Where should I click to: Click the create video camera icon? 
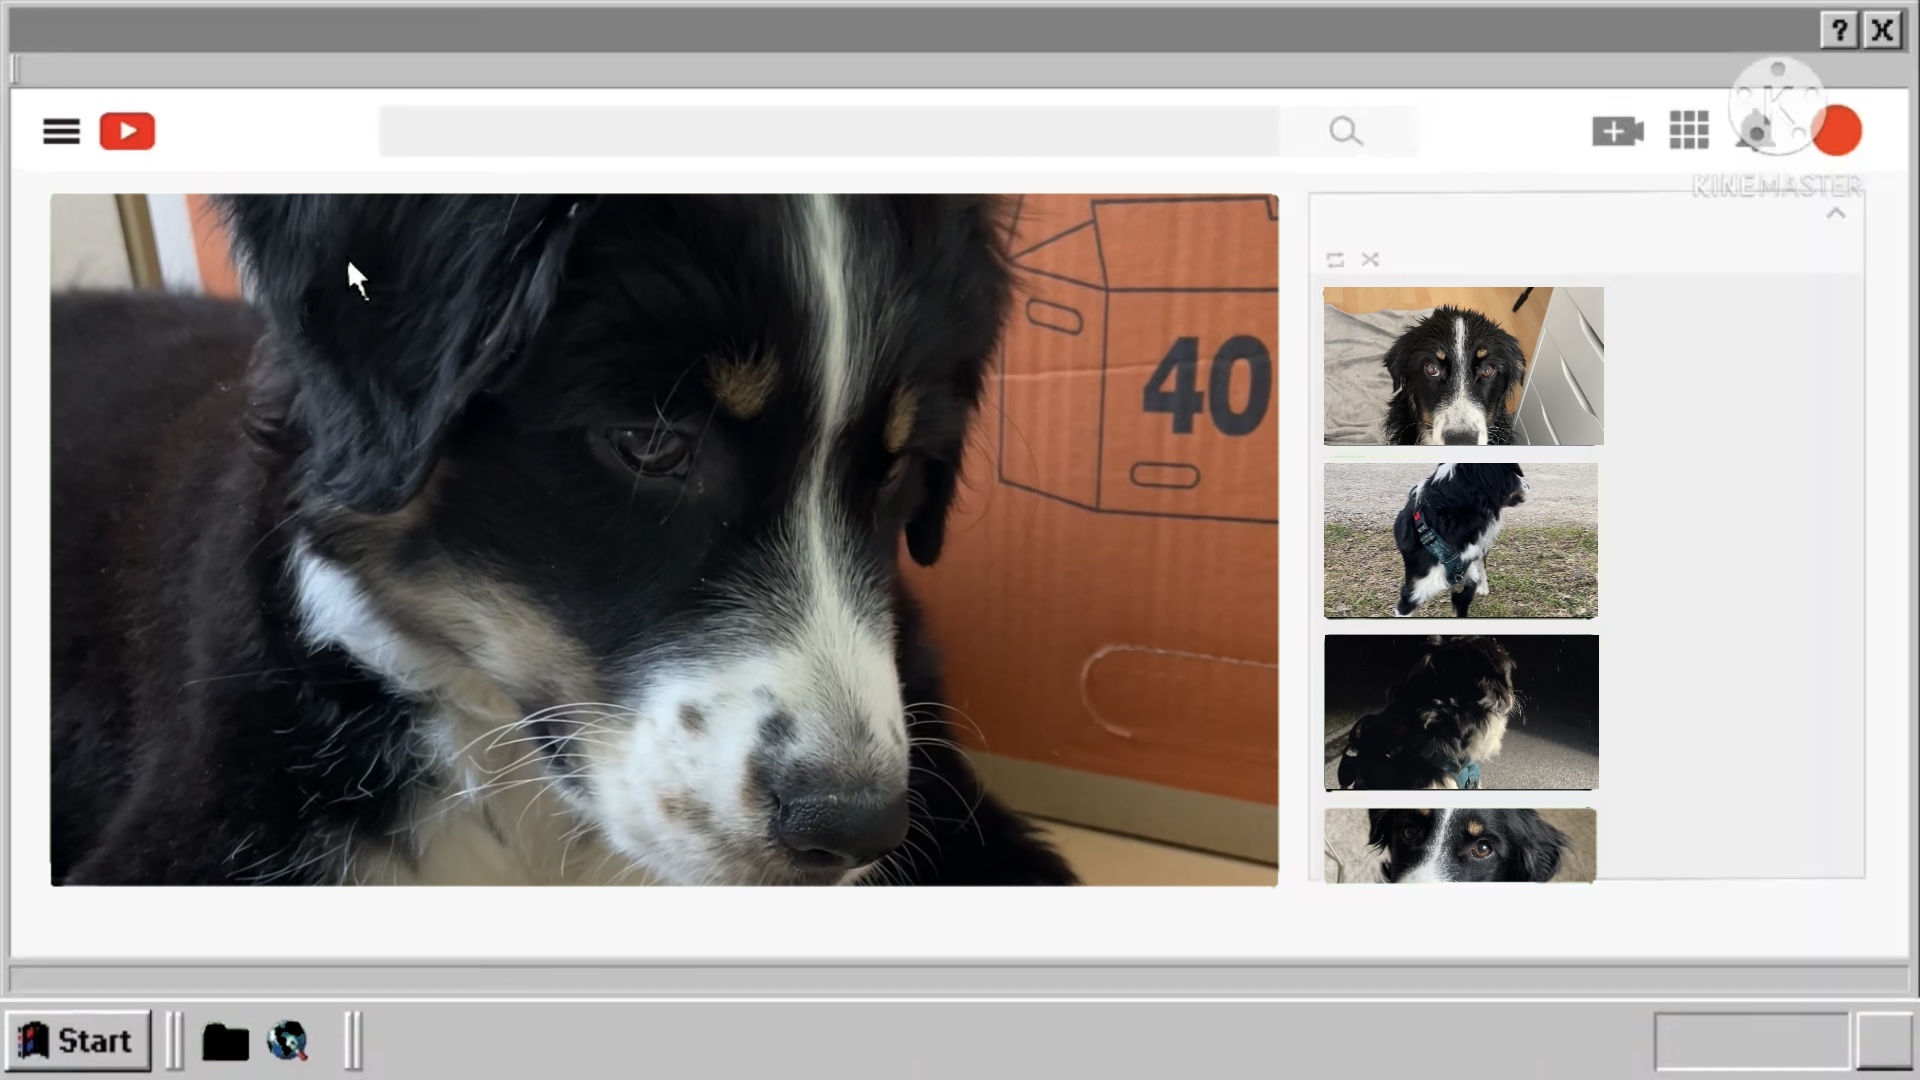pos(1617,131)
